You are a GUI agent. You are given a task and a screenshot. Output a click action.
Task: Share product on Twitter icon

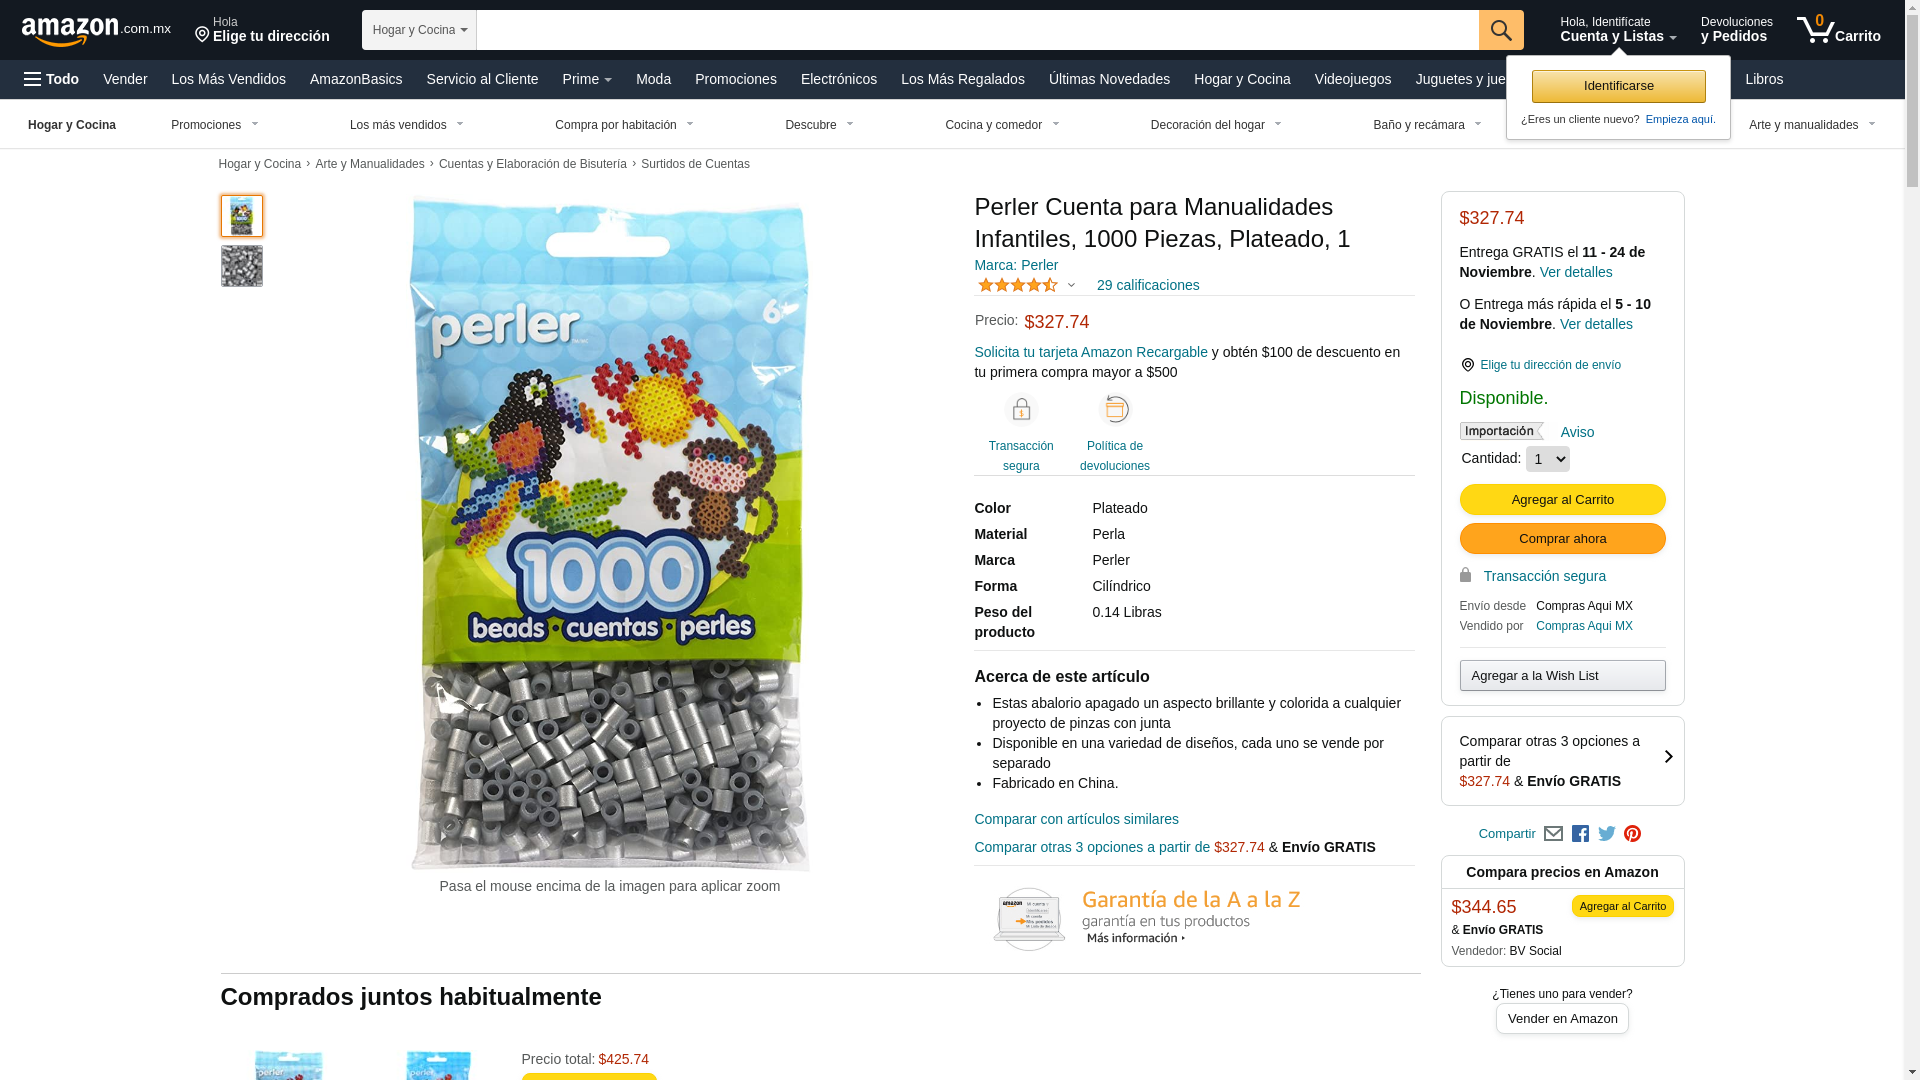(x=1607, y=834)
